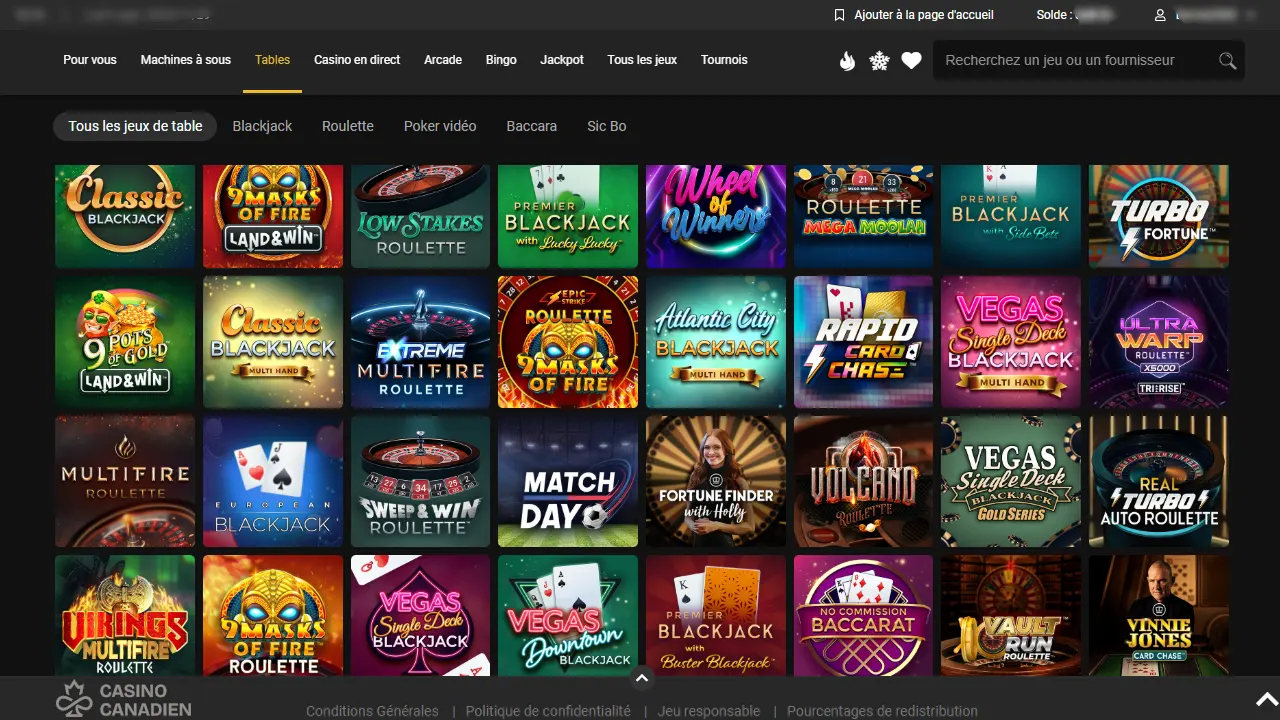Open Real Turbo Auto Roulette
Image resolution: width=1280 pixels, height=720 pixels.
[x=1159, y=482]
